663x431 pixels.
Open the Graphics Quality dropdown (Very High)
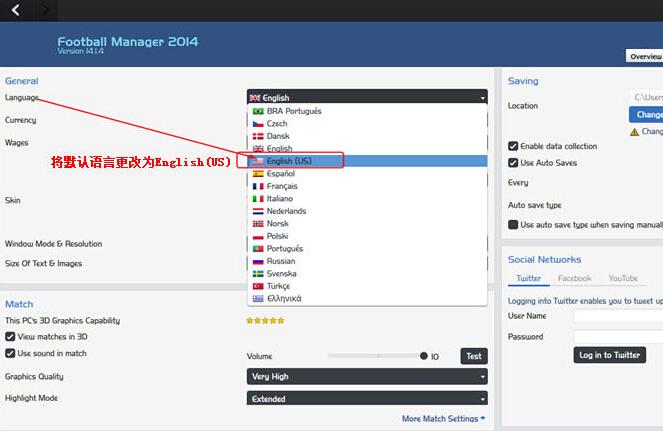click(x=367, y=376)
